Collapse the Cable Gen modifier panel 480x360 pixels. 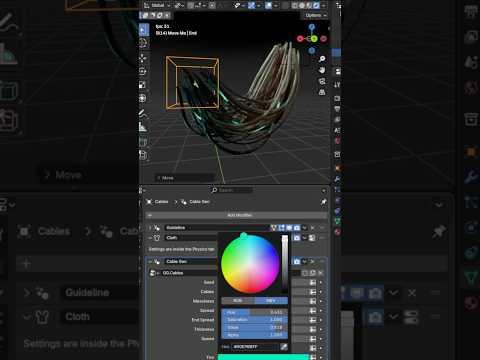pos(150,262)
